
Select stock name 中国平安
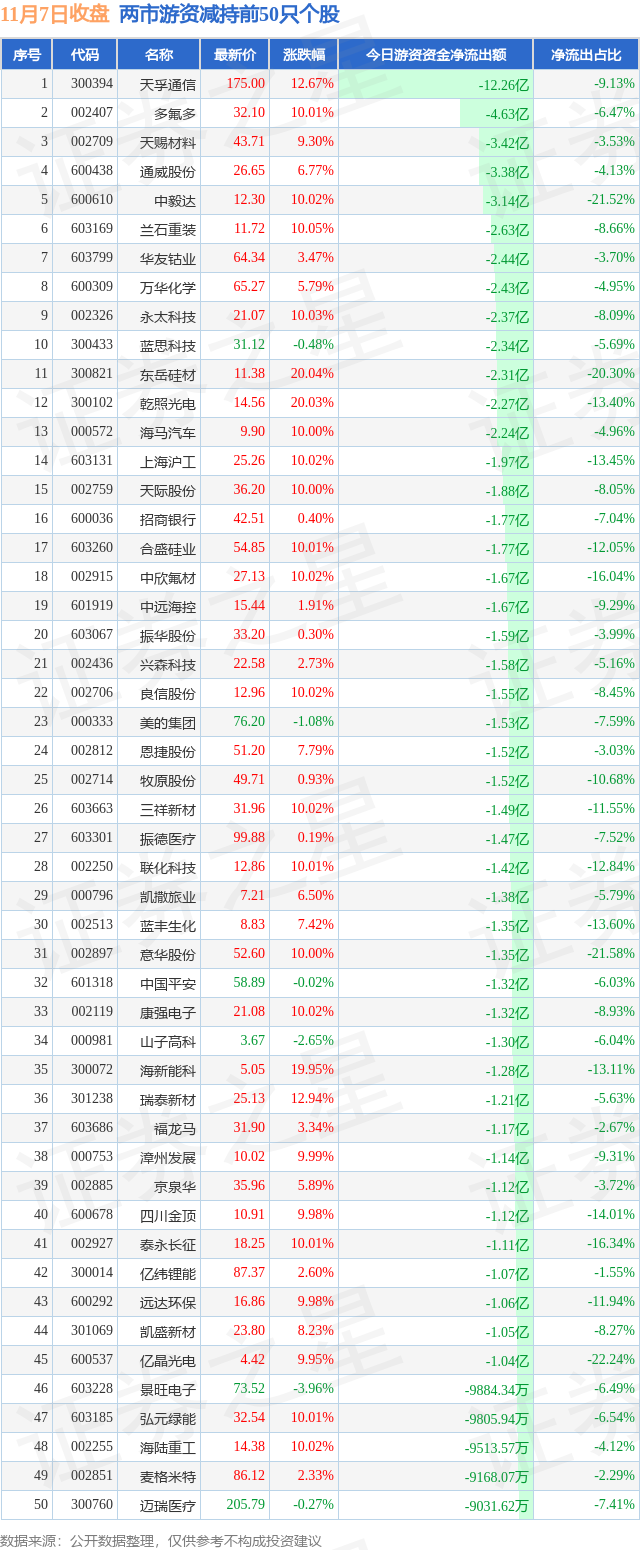click(x=168, y=983)
